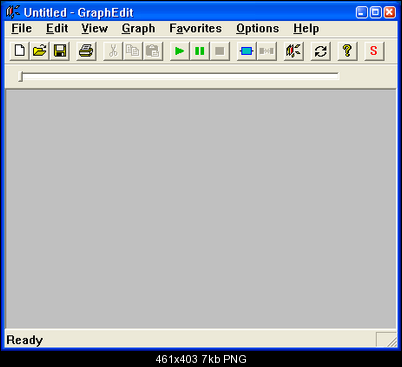Open the Favorites menu

[195, 28]
